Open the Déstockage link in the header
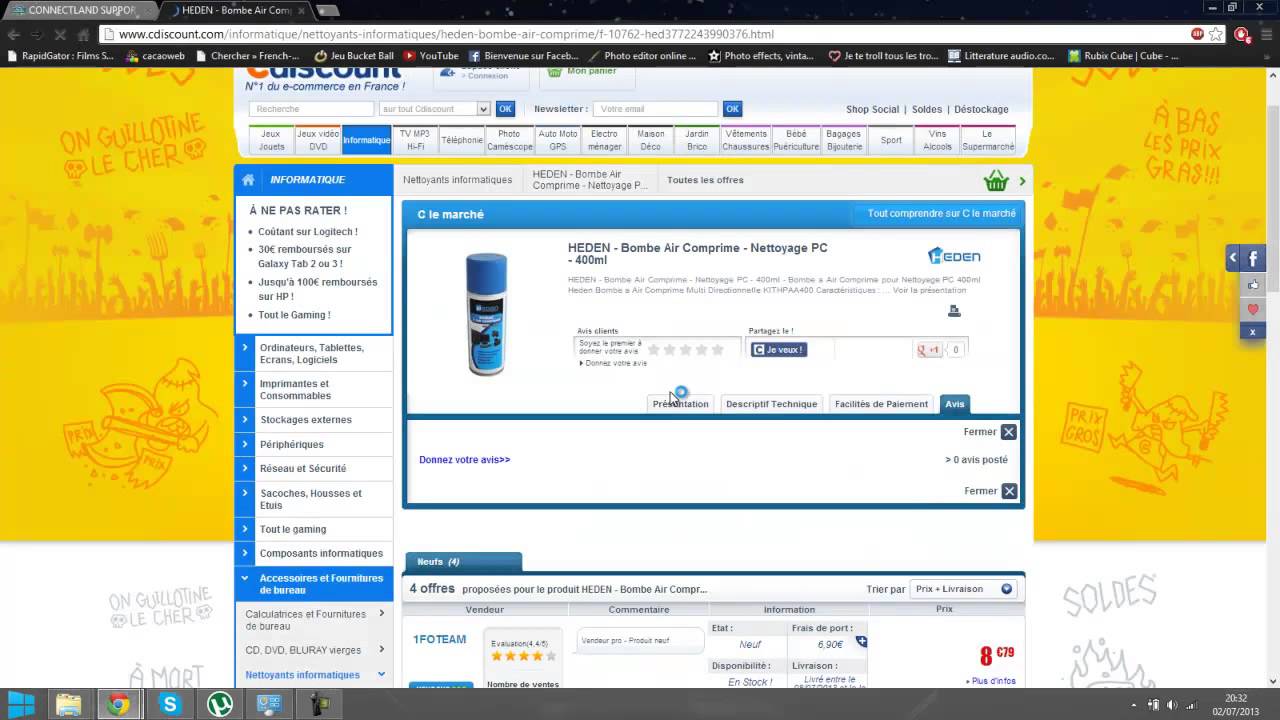Image resolution: width=1280 pixels, height=720 pixels. click(x=981, y=109)
